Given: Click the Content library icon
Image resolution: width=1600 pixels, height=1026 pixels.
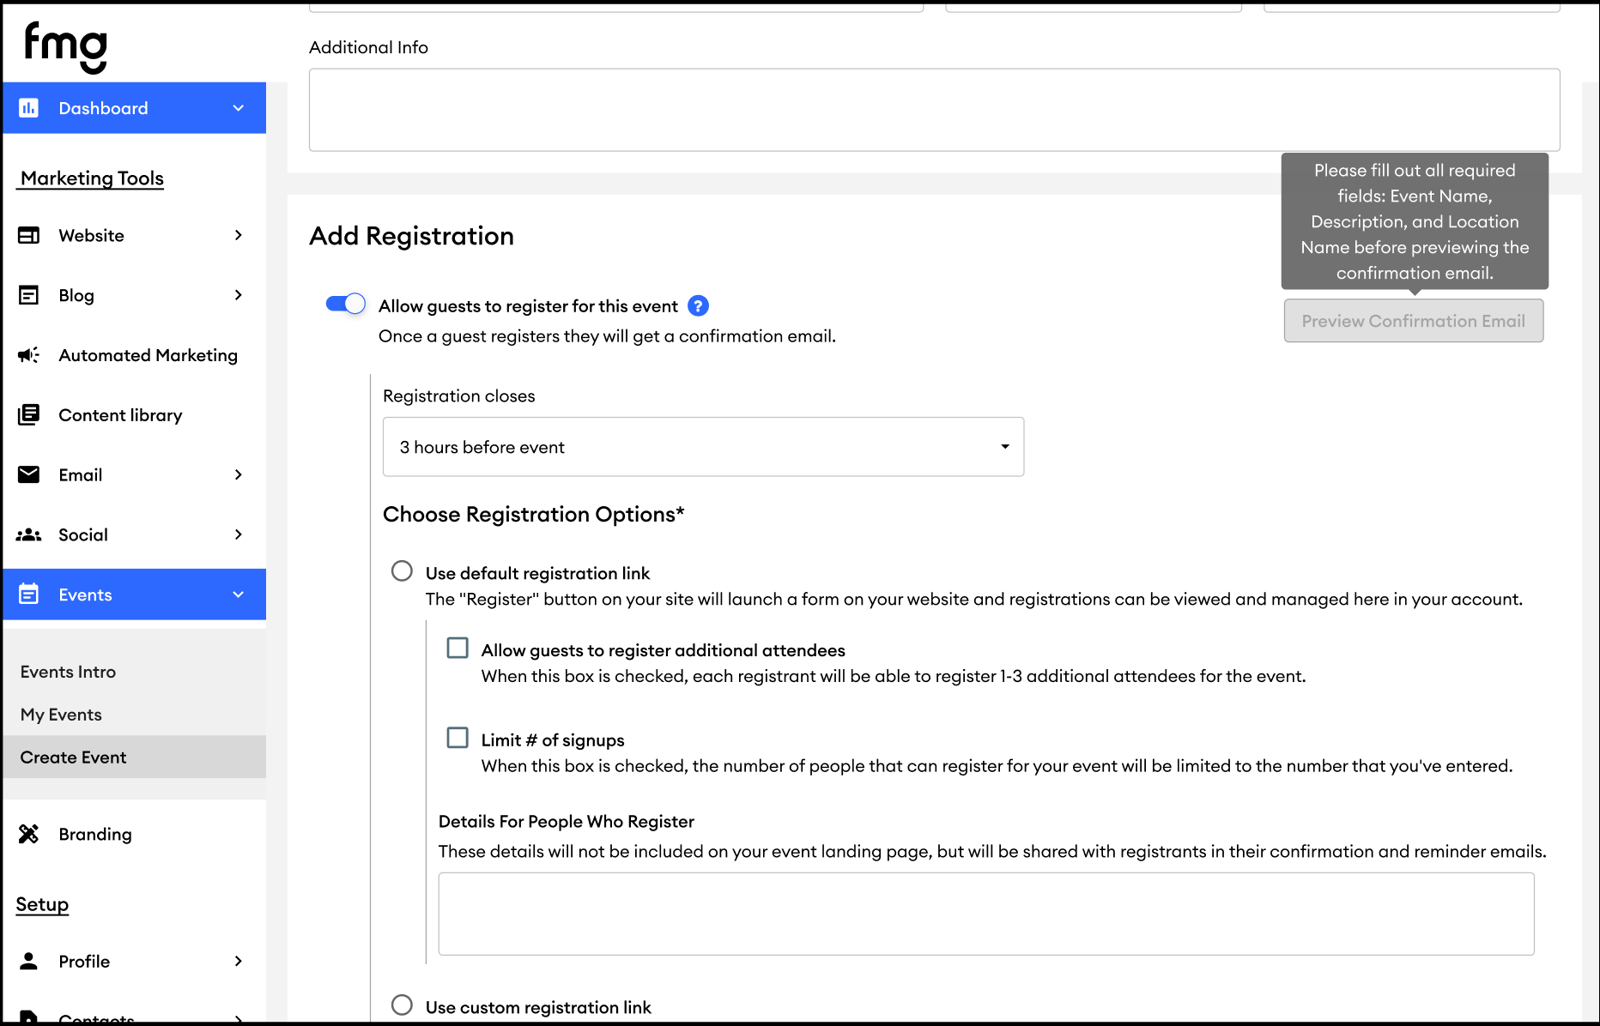Looking at the screenshot, I should point(29,415).
